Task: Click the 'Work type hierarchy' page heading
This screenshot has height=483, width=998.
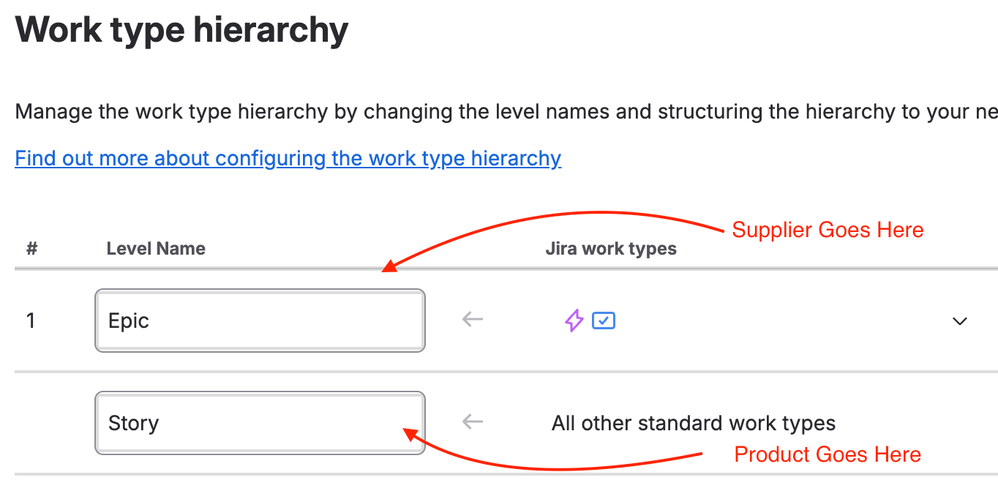Action: (x=181, y=29)
